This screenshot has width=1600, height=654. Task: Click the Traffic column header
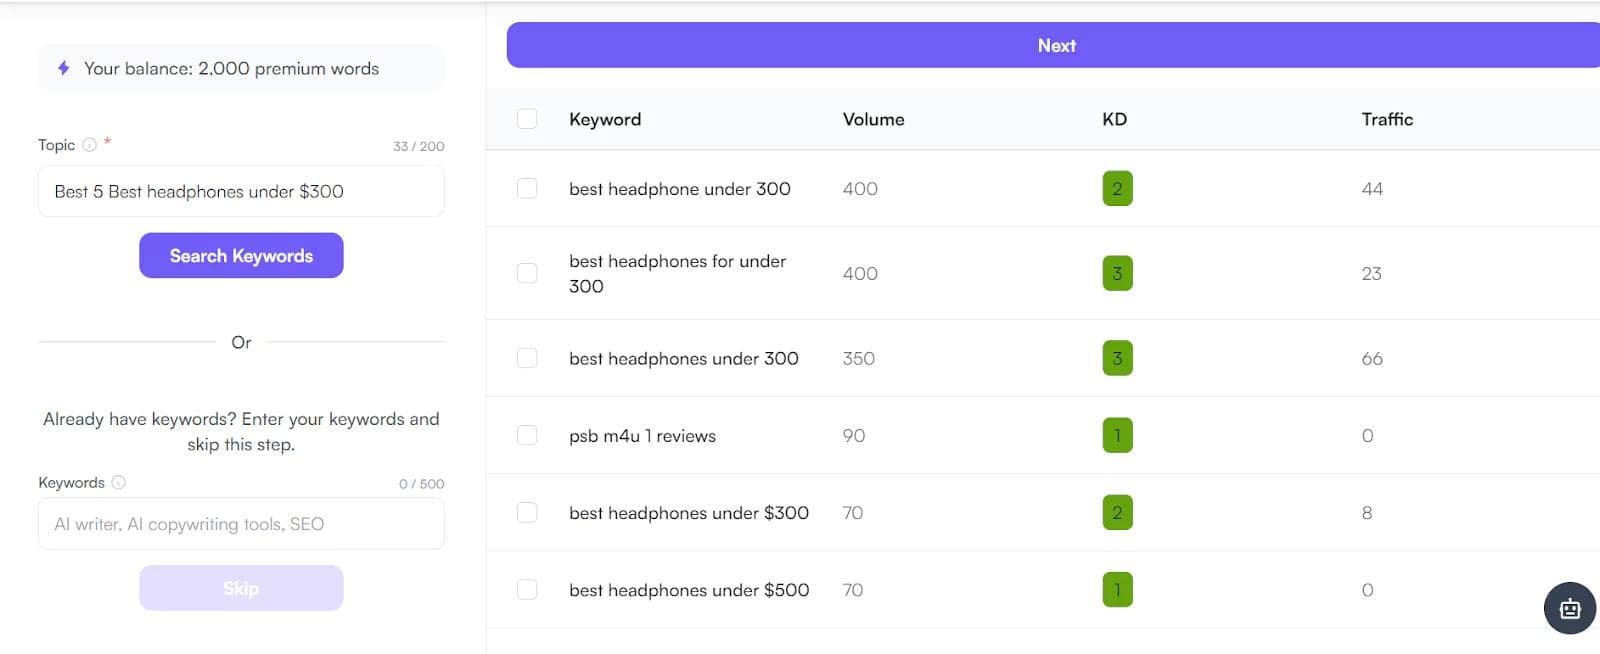pos(1387,119)
